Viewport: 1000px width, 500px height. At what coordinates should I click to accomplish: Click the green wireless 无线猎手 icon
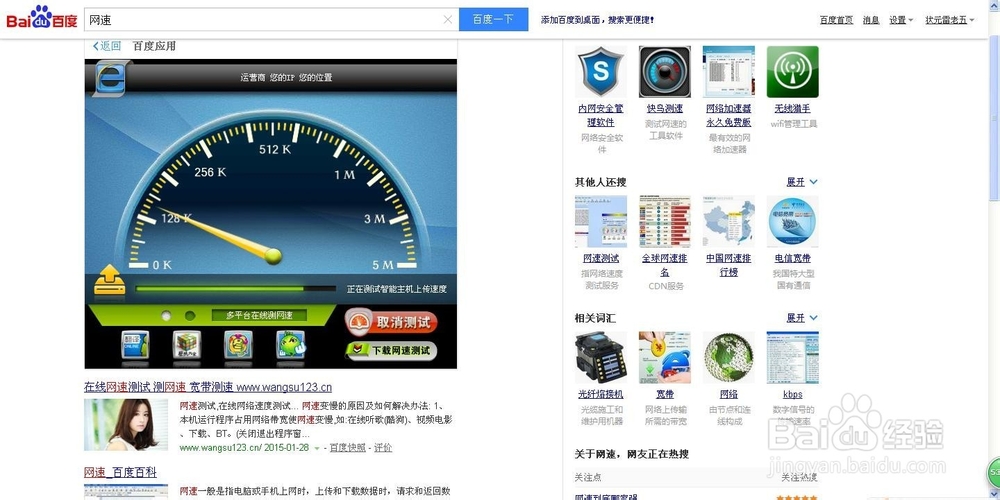[x=792, y=71]
